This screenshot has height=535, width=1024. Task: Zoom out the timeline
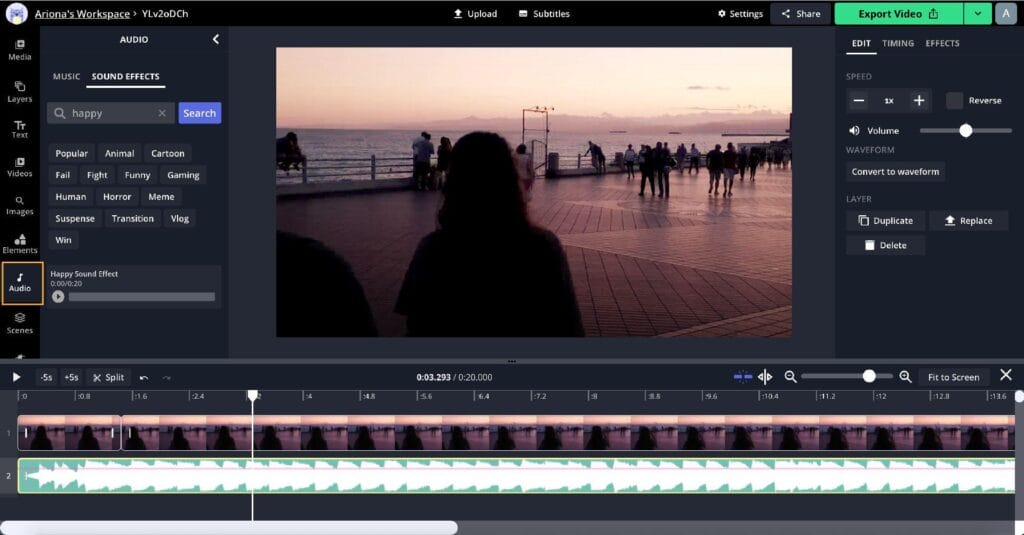tap(790, 377)
